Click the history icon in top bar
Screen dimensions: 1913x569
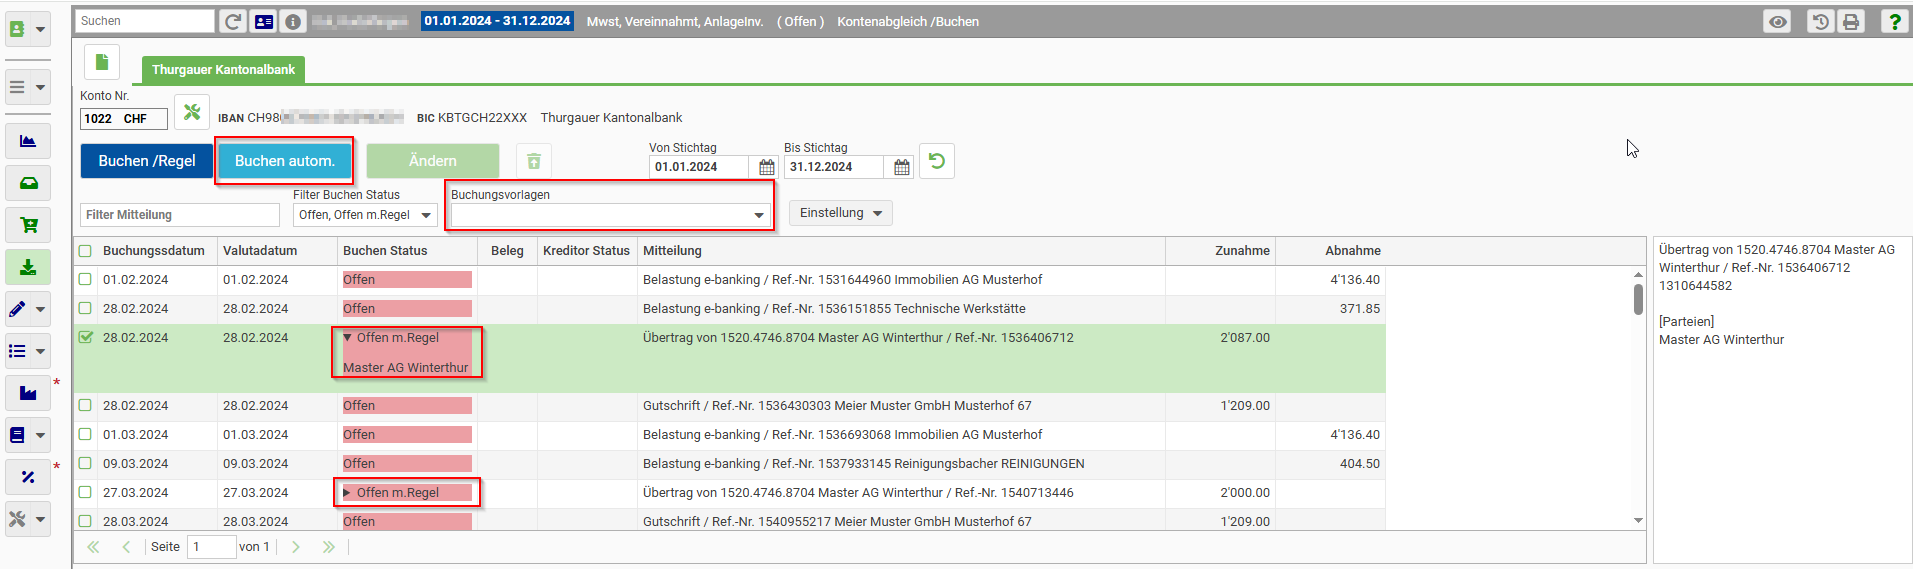pyautogui.click(x=1820, y=21)
